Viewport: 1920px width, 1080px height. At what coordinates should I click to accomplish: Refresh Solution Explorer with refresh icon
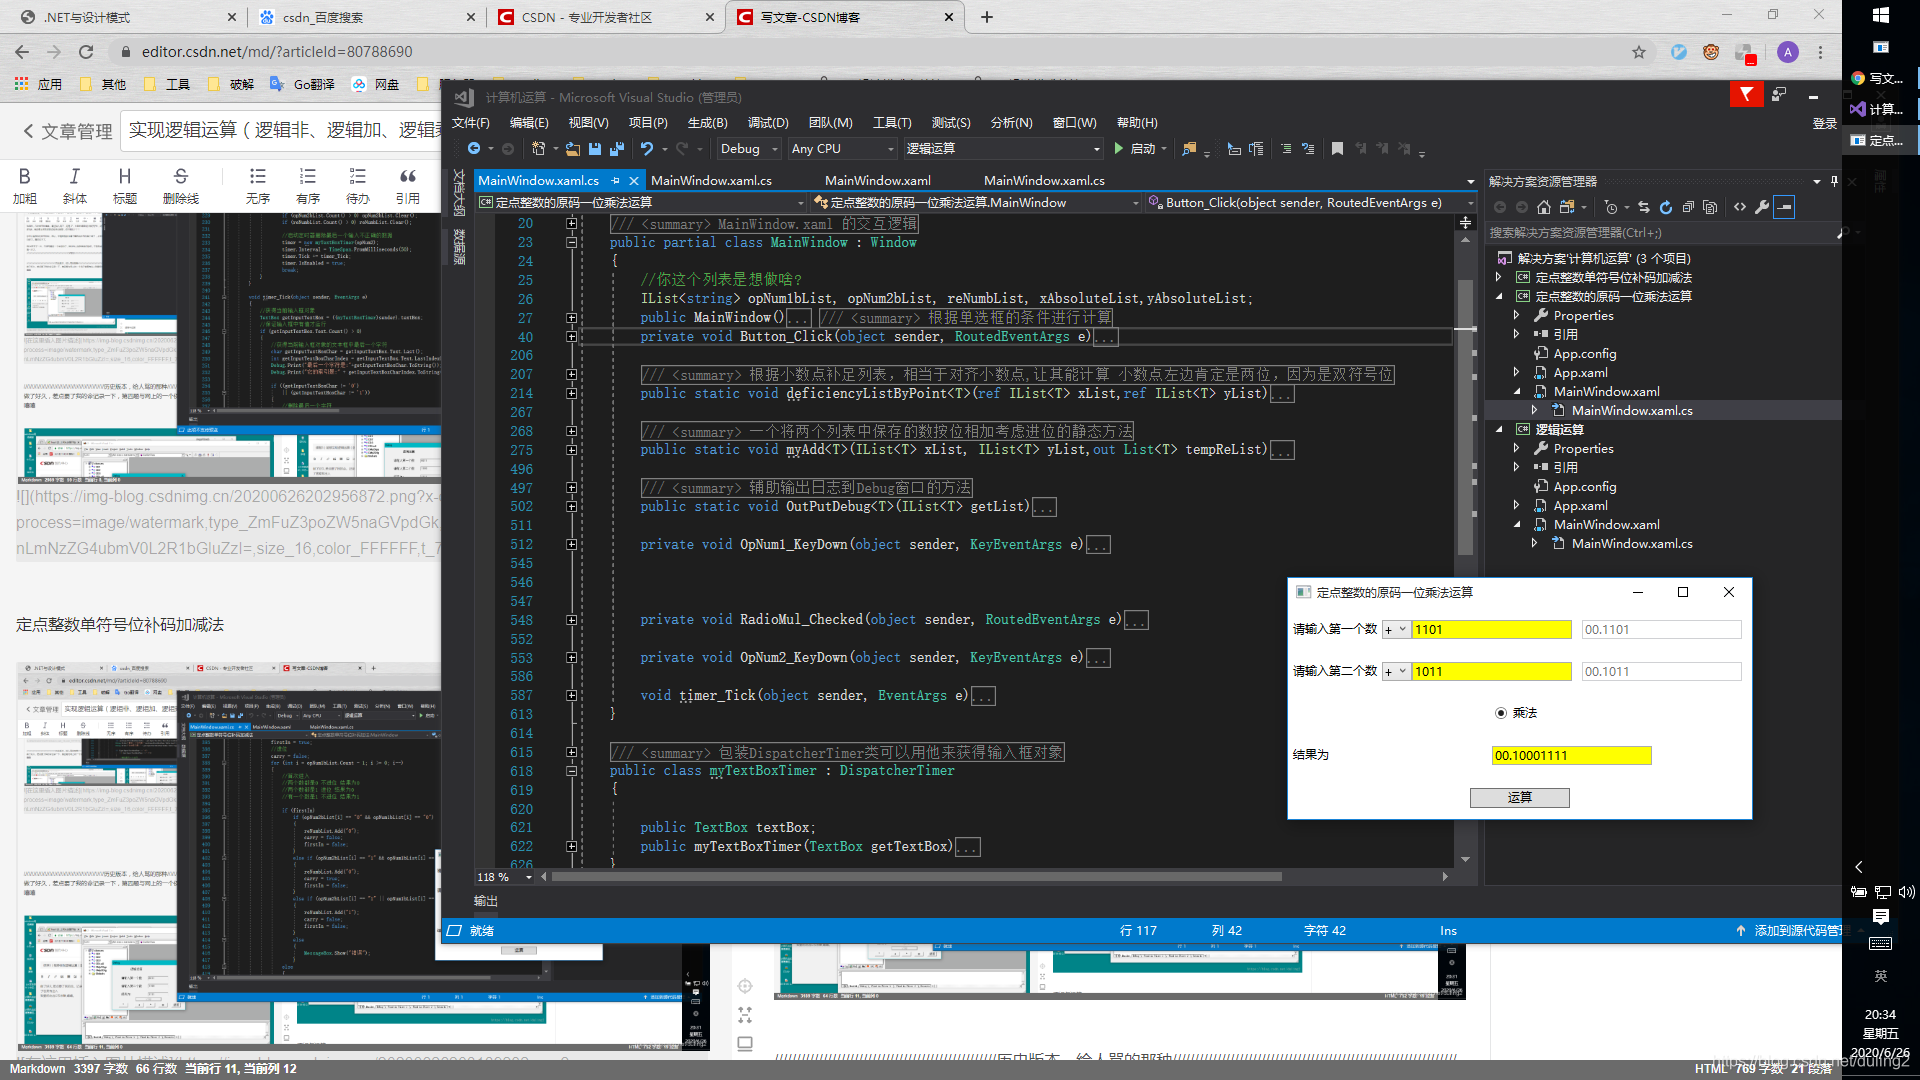click(1666, 207)
